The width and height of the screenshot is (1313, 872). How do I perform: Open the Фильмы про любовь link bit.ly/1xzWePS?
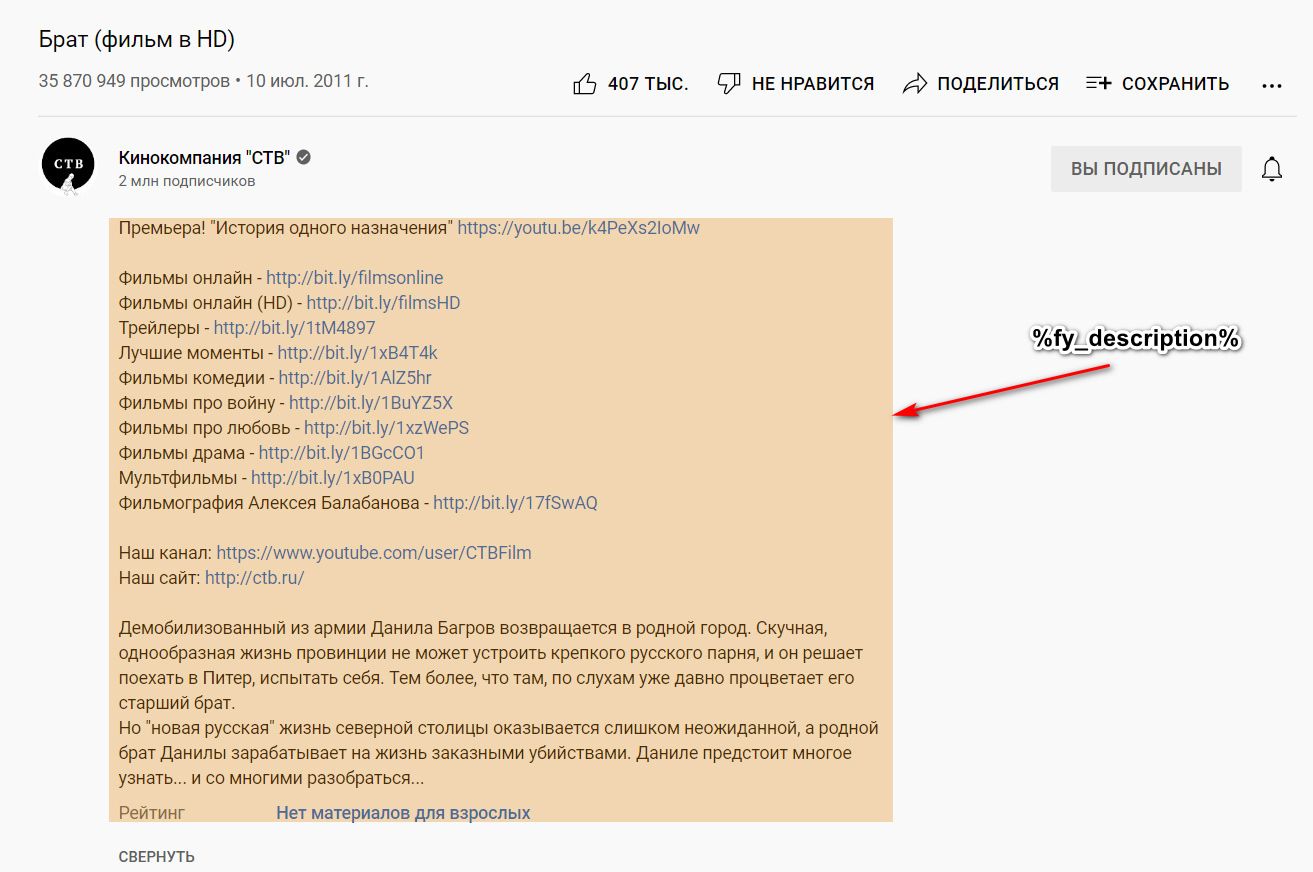[387, 428]
